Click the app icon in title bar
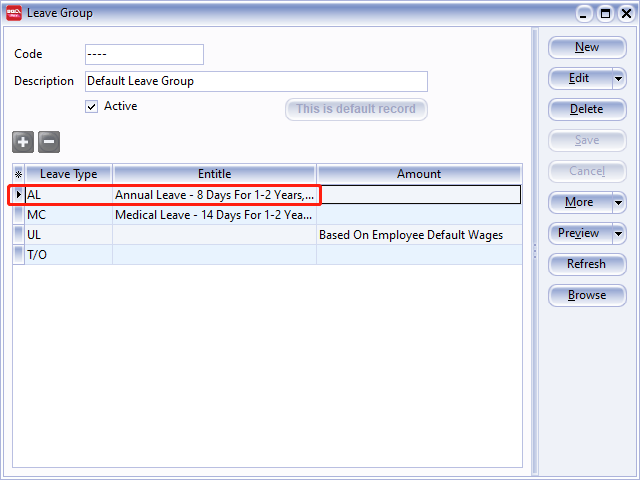Screen dimensions: 640x480 pyautogui.click(x=12, y=13)
